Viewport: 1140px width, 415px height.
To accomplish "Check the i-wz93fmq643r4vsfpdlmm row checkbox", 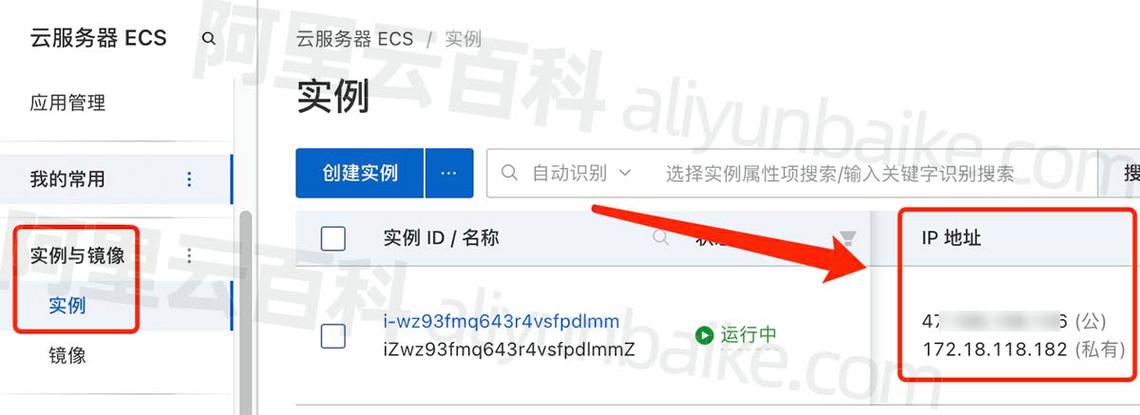I will 333,336.
